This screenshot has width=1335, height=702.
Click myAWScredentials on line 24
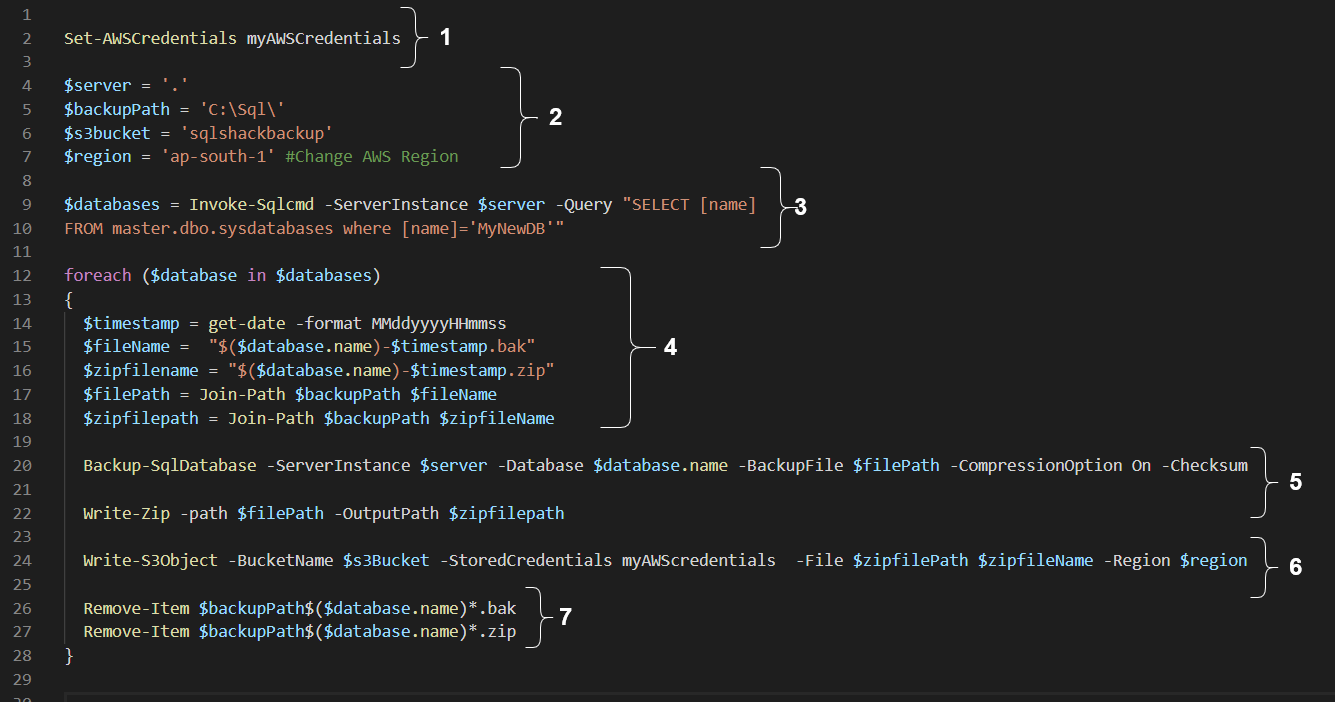coord(698,560)
